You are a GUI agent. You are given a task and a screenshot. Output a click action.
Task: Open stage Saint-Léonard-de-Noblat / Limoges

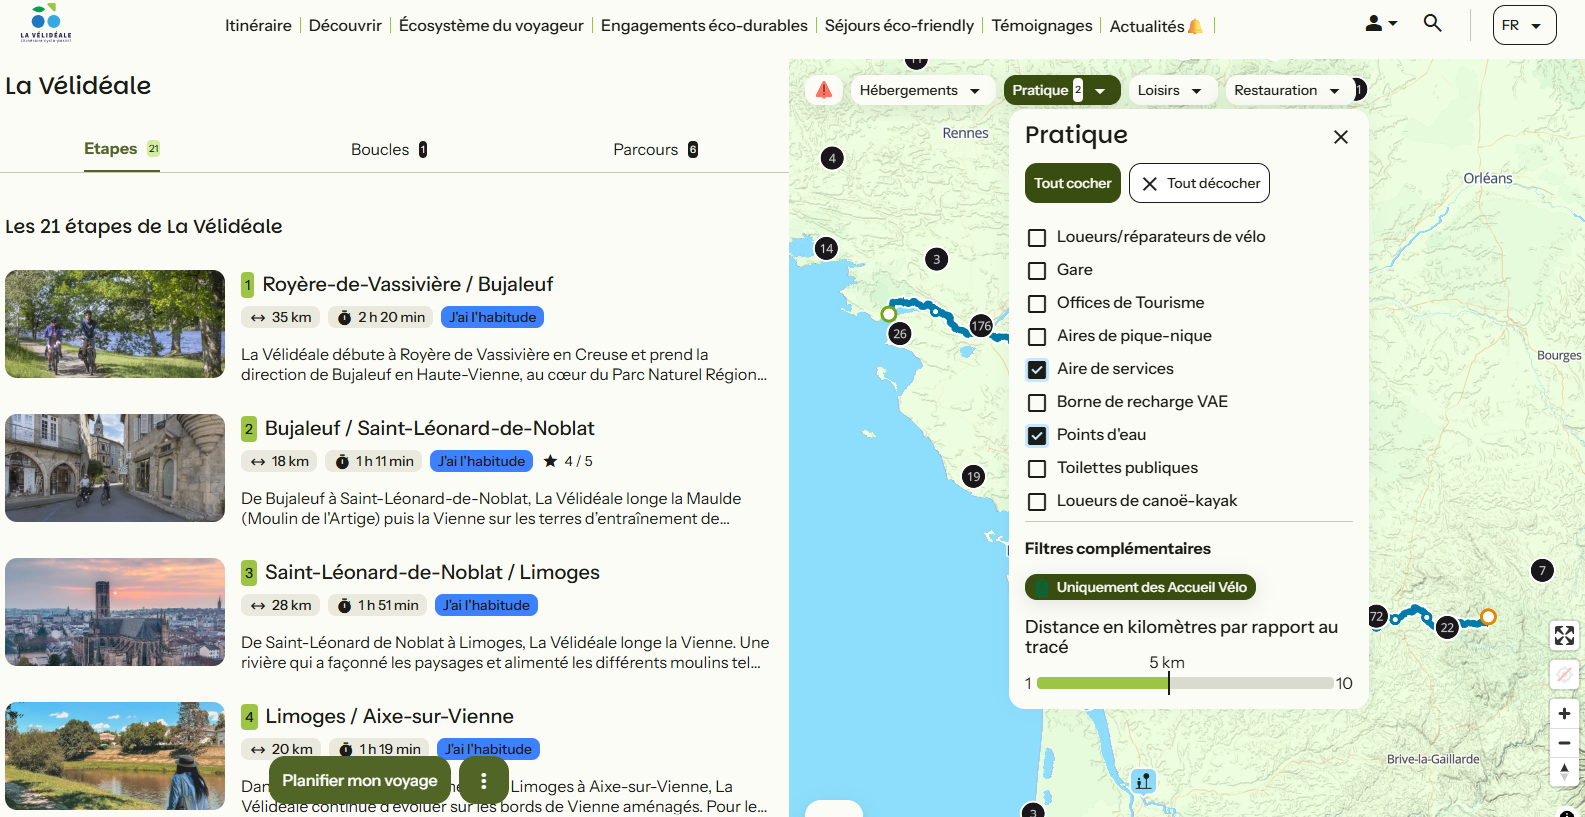click(x=432, y=572)
